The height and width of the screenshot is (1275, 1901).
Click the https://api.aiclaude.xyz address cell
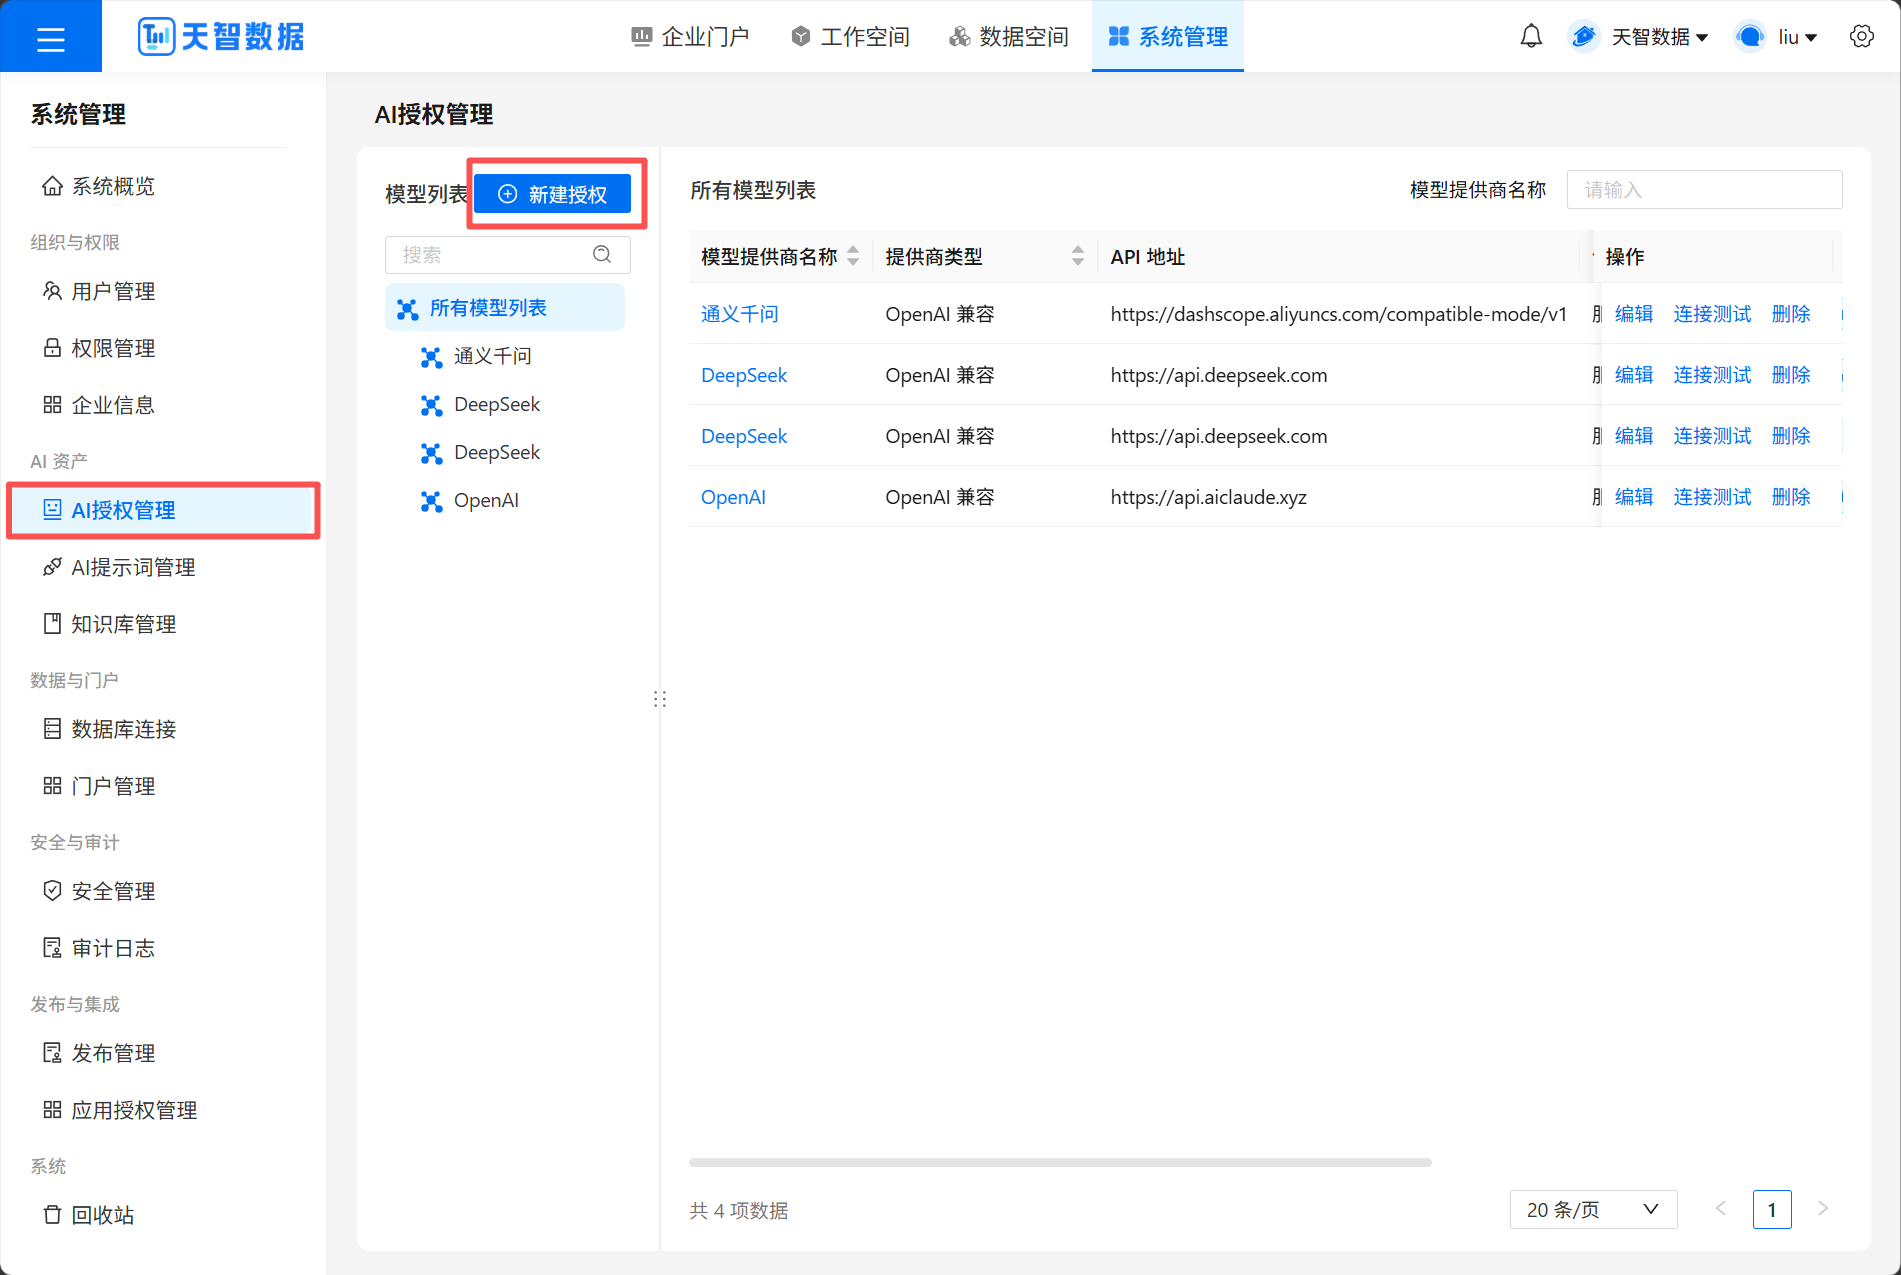click(x=1208, y=497)
